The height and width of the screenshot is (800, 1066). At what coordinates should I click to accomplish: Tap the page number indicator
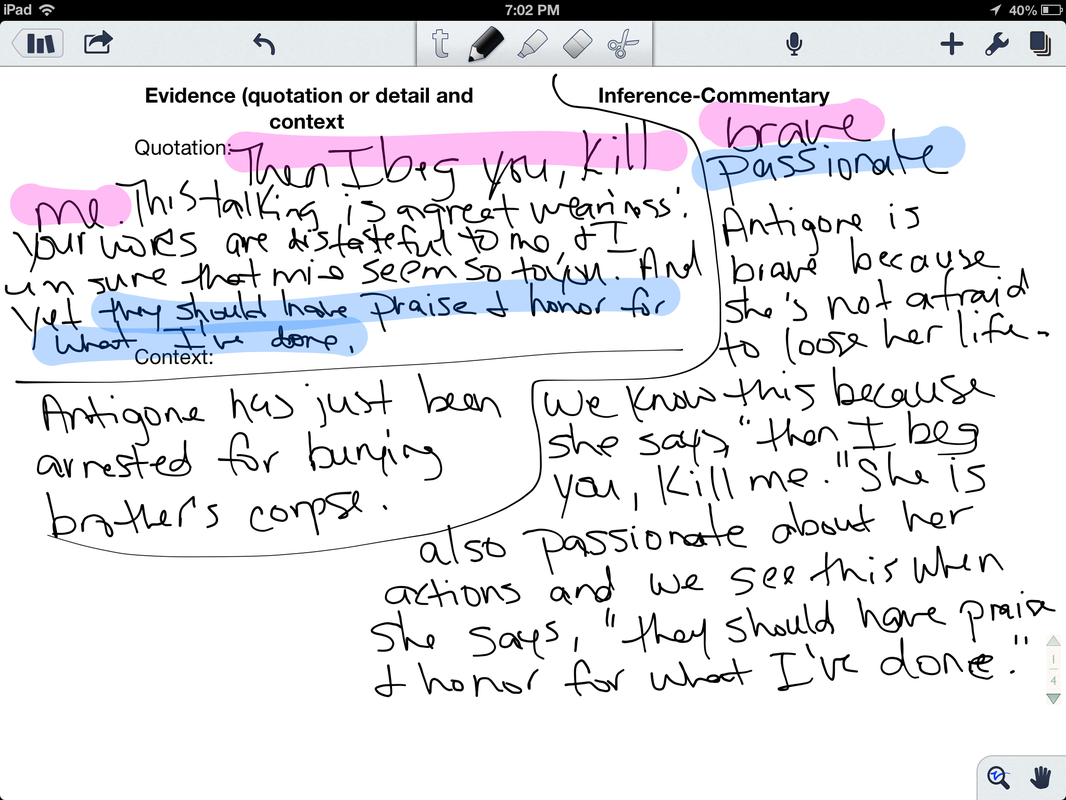[1053, 669]
